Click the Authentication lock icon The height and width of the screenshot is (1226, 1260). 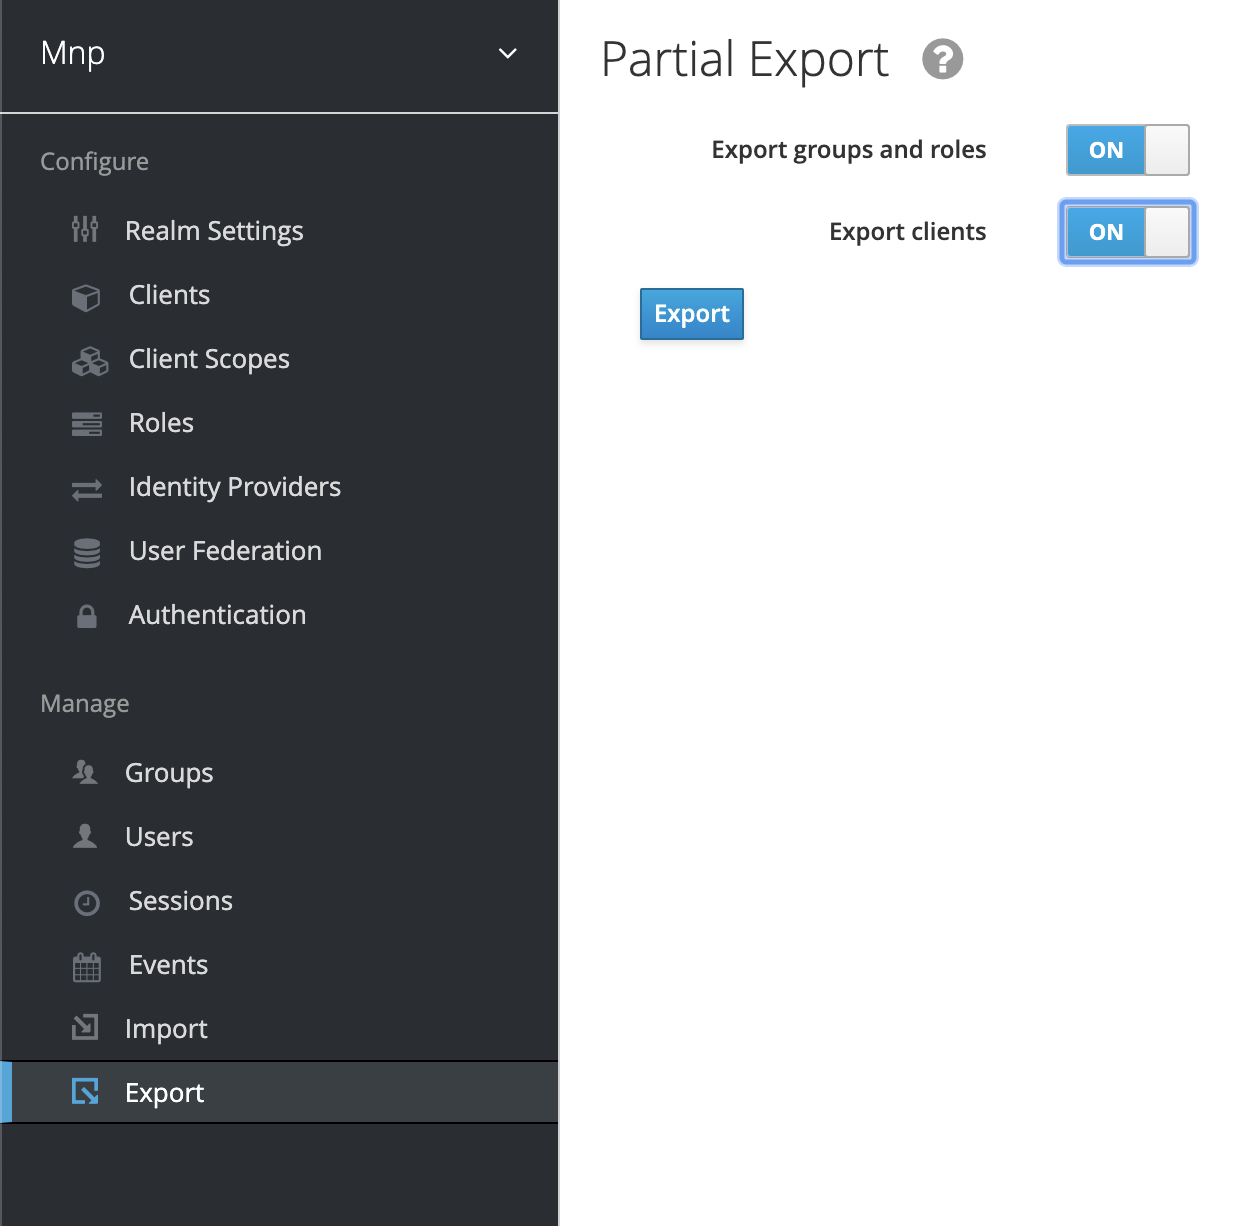[x=87, y=616]
